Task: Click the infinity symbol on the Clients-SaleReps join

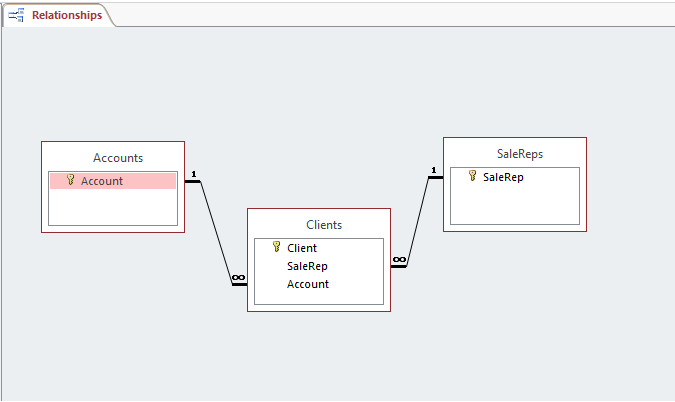Action: click(x=399, y=260)
